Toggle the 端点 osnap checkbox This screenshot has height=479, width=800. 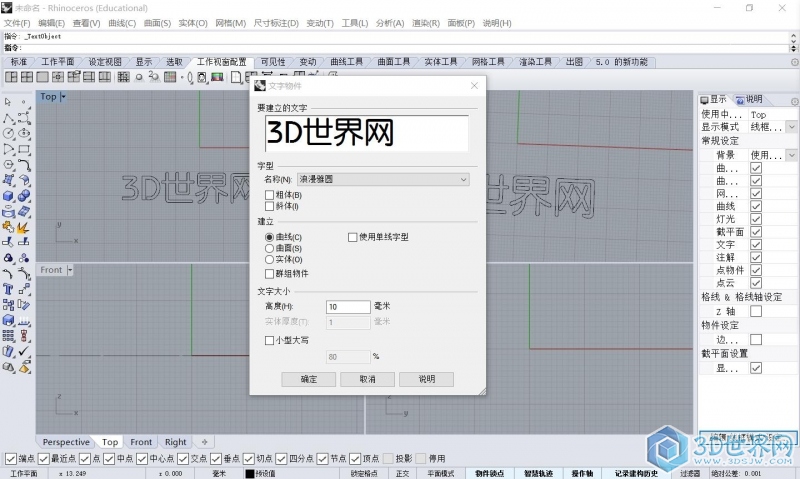tap(10, 459)
